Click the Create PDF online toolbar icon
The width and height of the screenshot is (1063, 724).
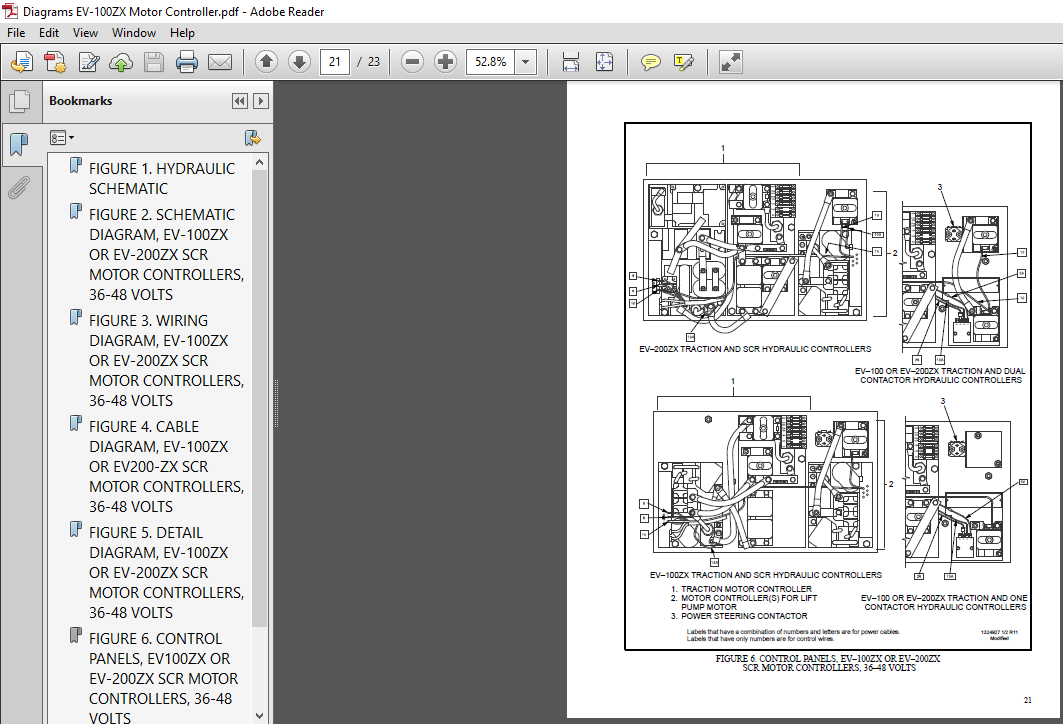coord(22,62)
